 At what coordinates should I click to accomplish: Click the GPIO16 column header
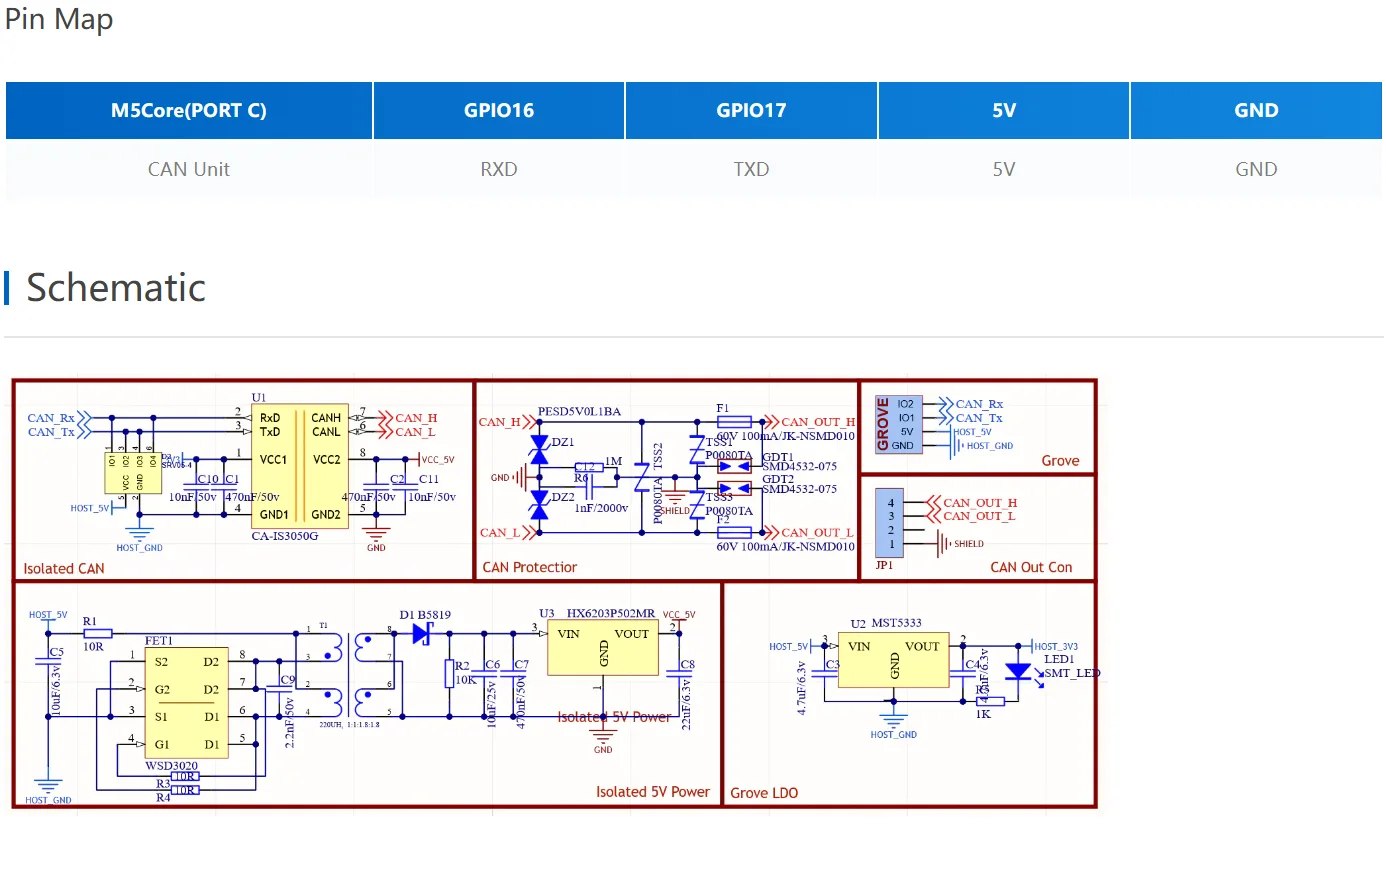point(499,111)
